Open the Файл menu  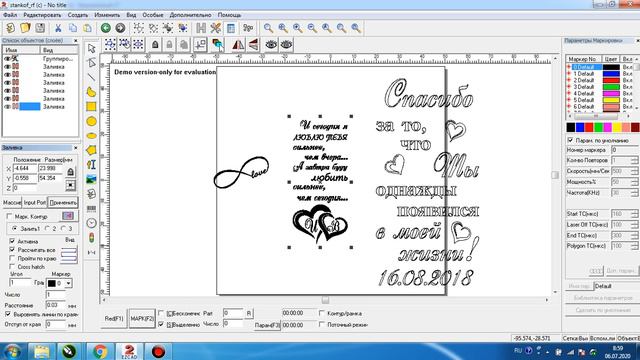tap(10, 15)
